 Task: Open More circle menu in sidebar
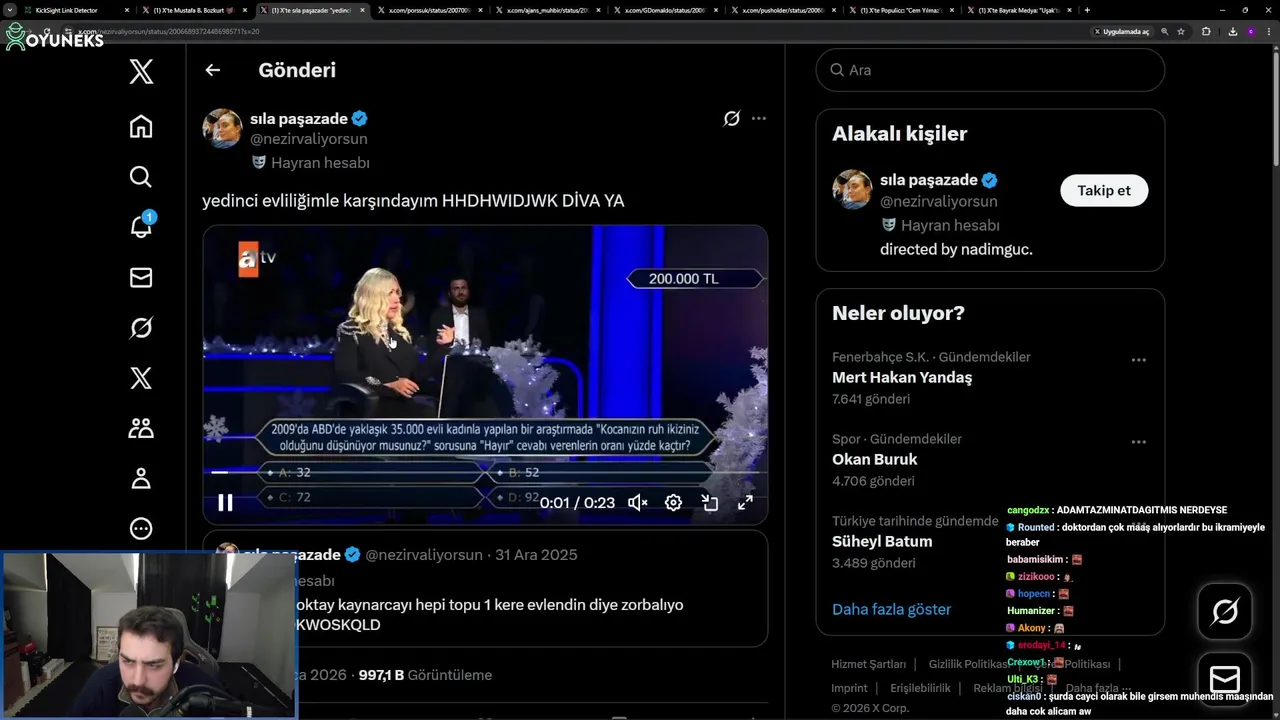(141, 528)
